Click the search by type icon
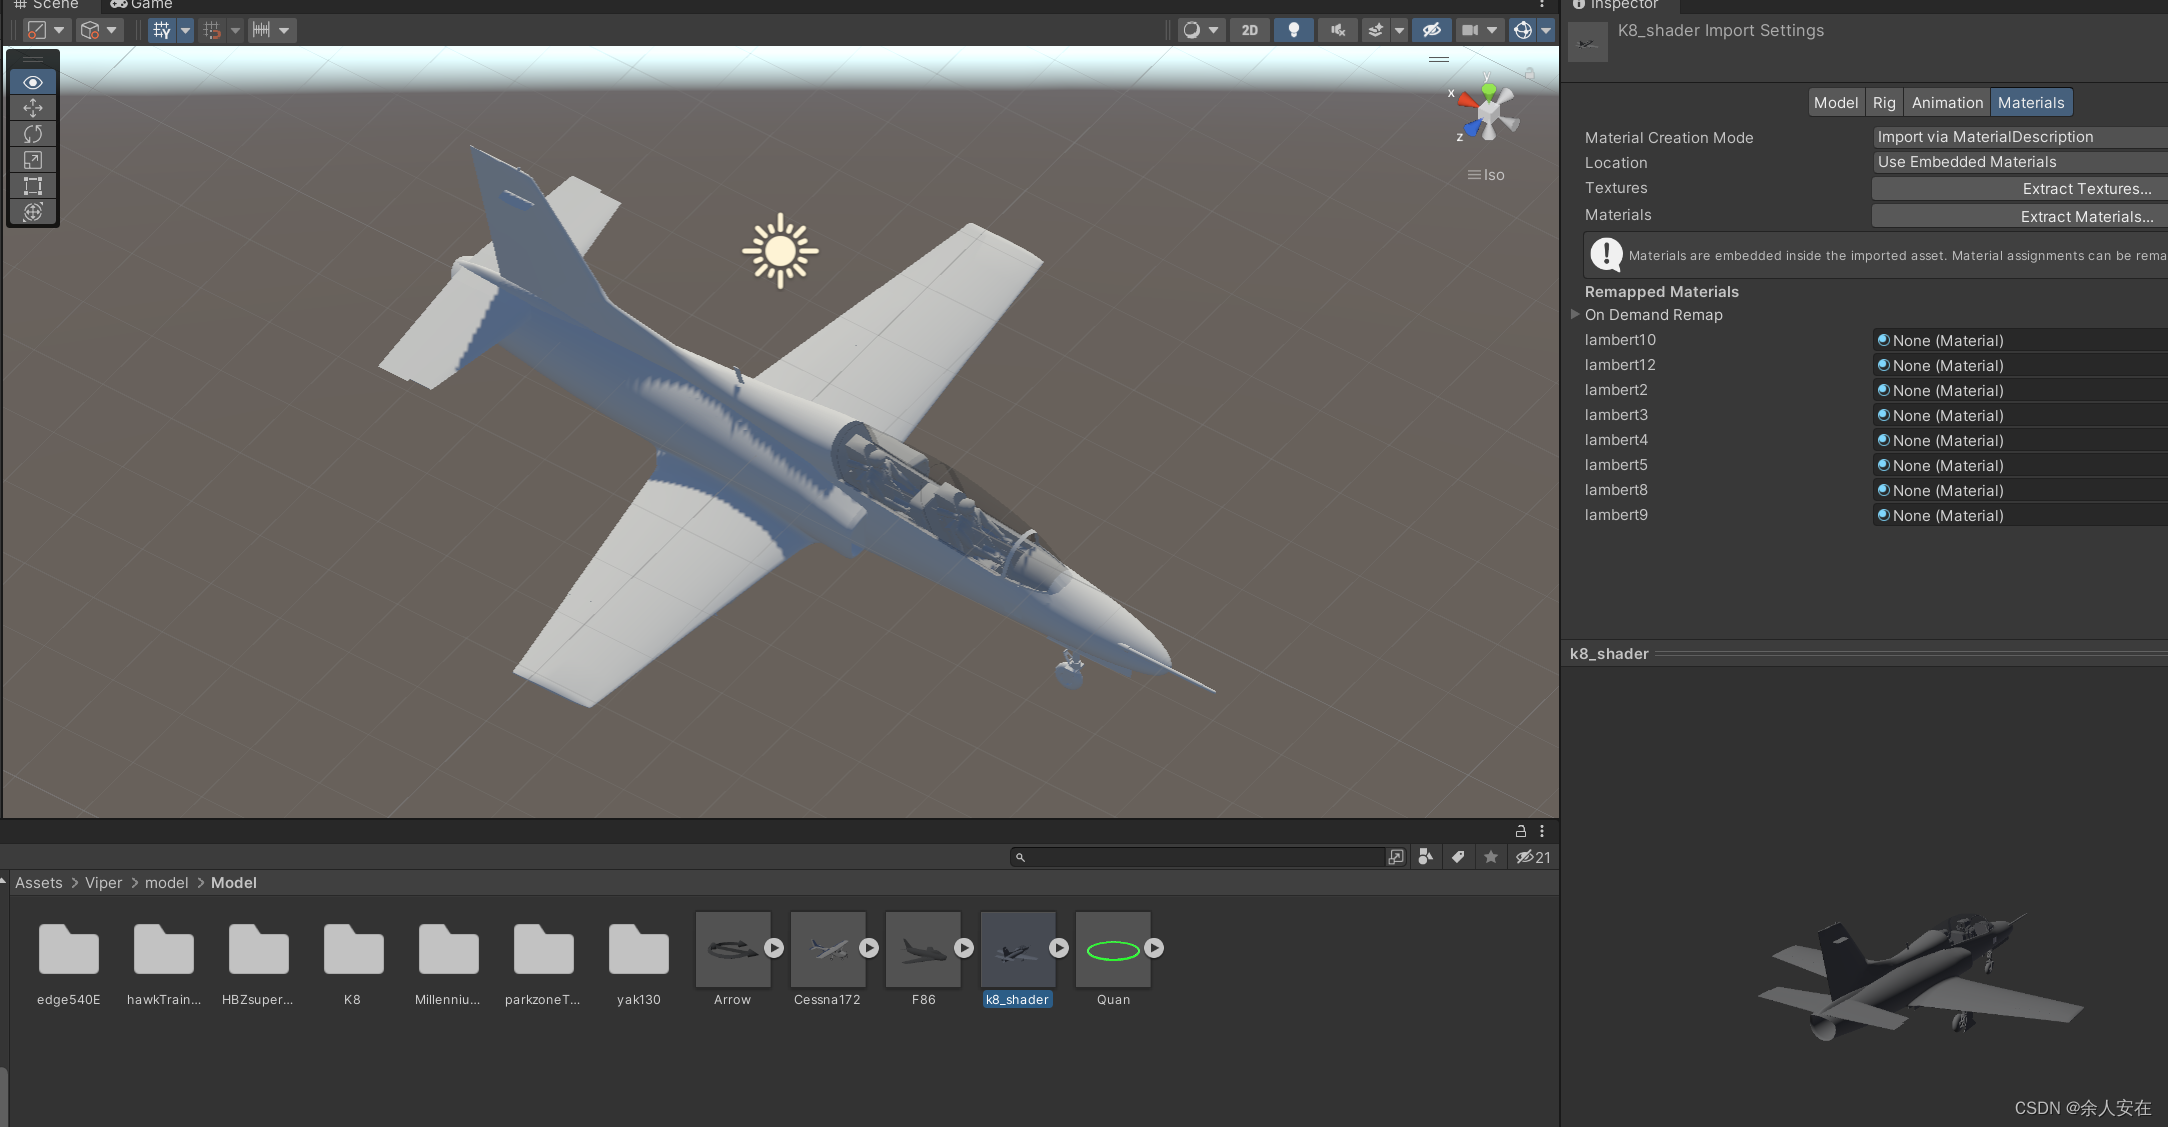 coord(1426,857)
